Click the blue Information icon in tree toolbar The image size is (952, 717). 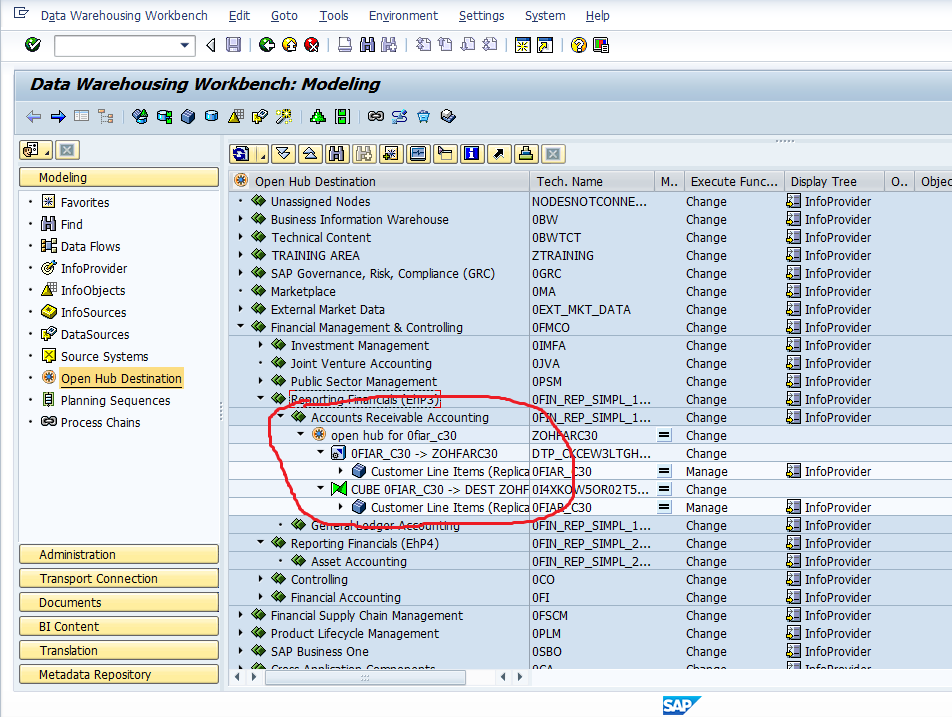coord(472,154)
